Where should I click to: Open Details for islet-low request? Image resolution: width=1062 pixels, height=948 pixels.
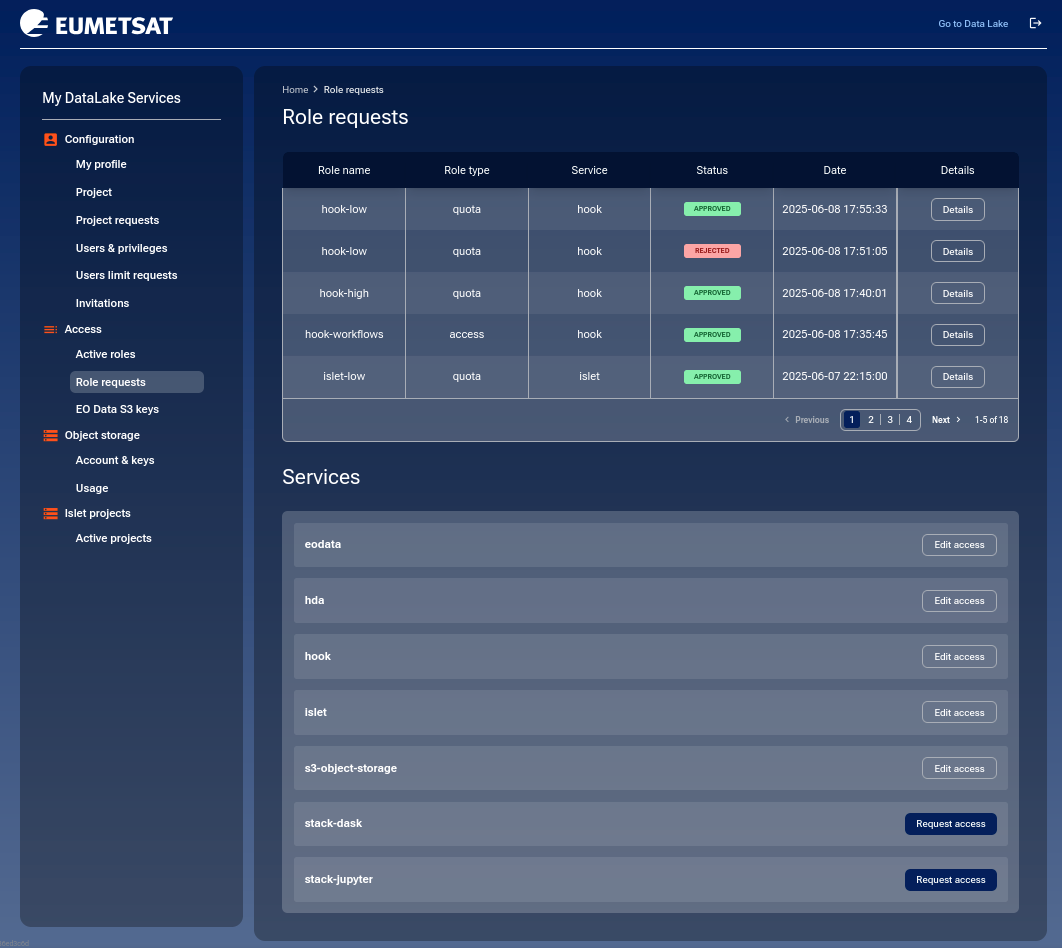click(957, 376)
